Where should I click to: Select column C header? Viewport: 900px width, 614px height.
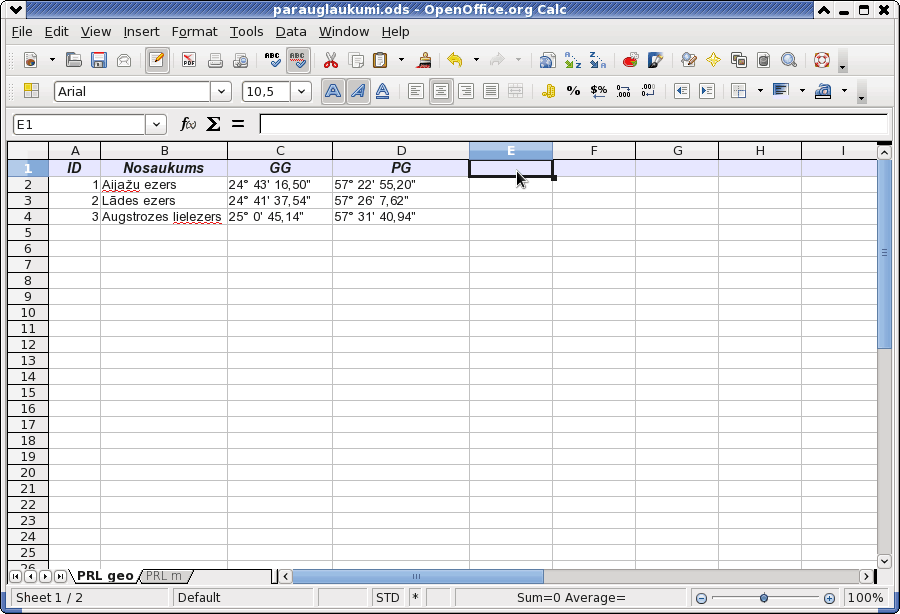[x=280, y=151]
